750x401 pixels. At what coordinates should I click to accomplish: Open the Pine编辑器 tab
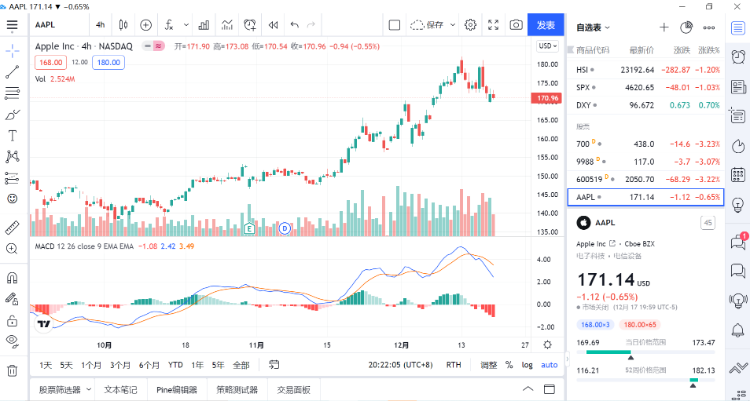pos(177,390)
